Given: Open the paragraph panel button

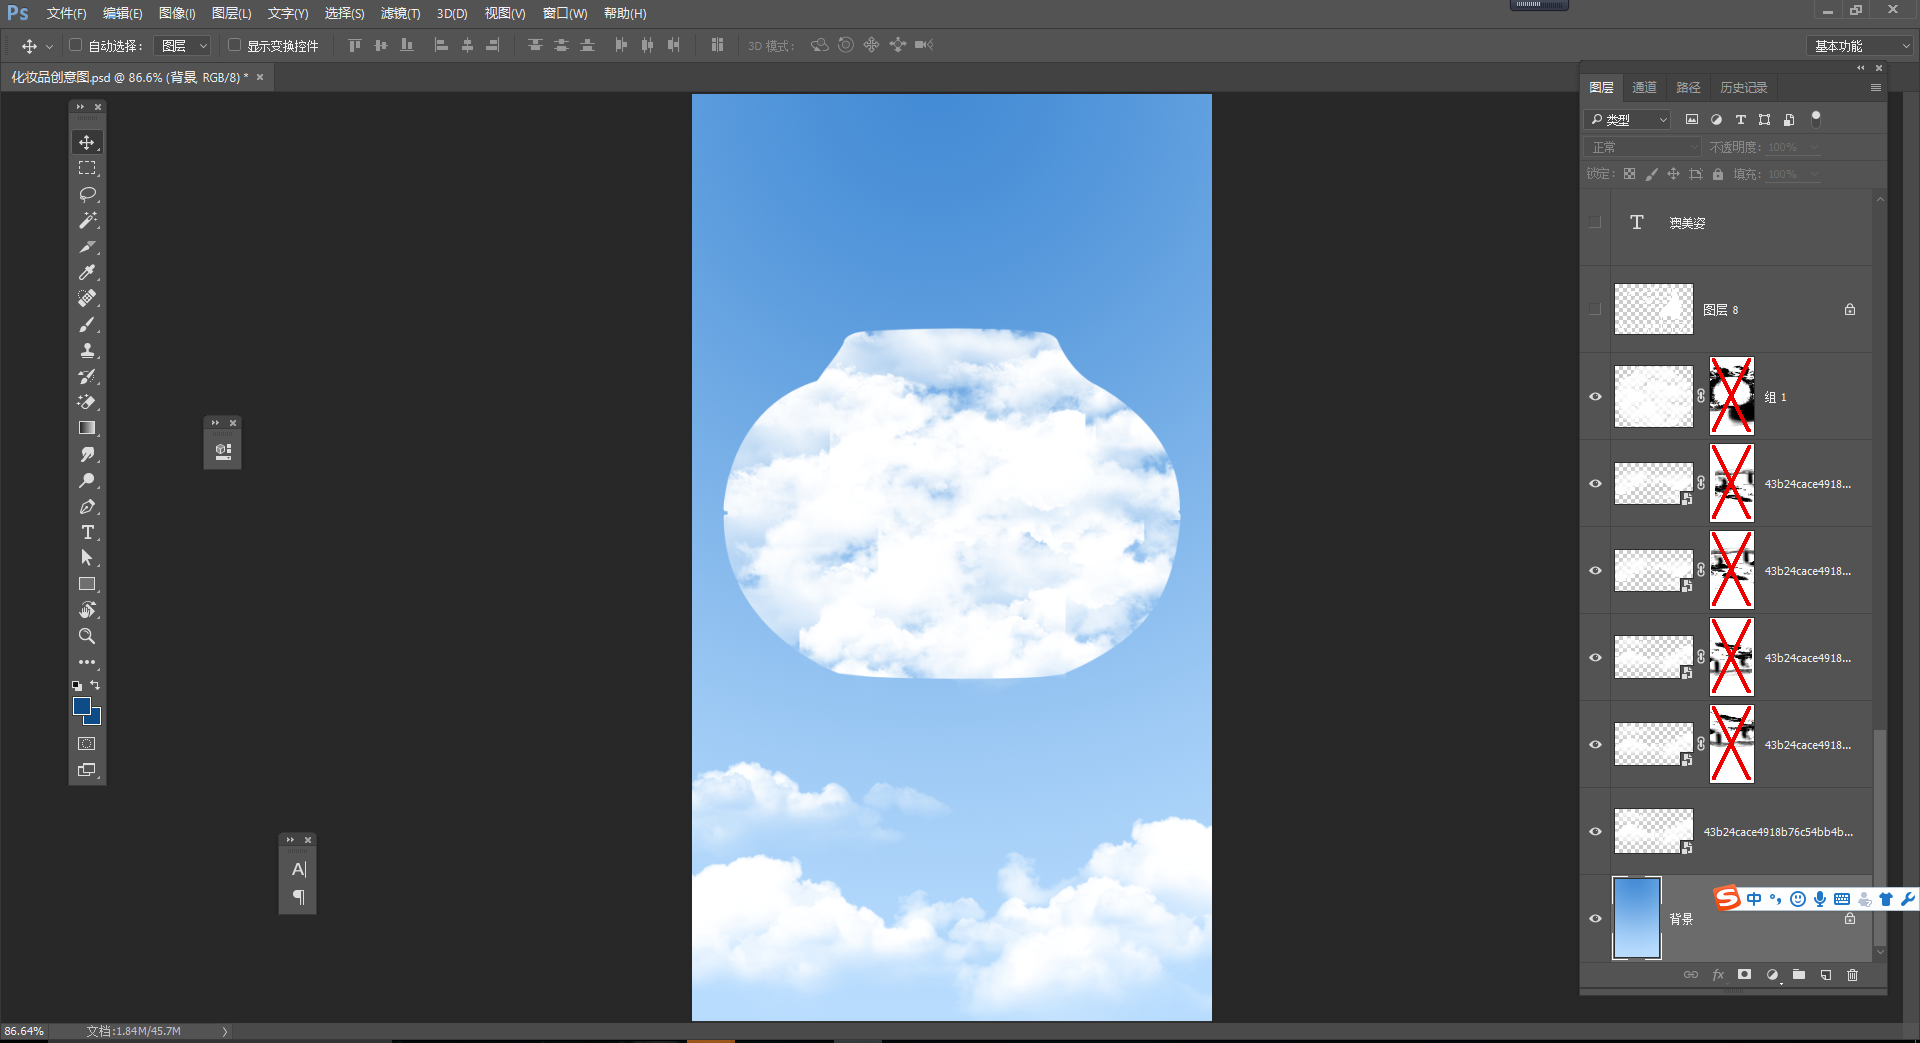Looking at the screenshot, I should 298,897.
